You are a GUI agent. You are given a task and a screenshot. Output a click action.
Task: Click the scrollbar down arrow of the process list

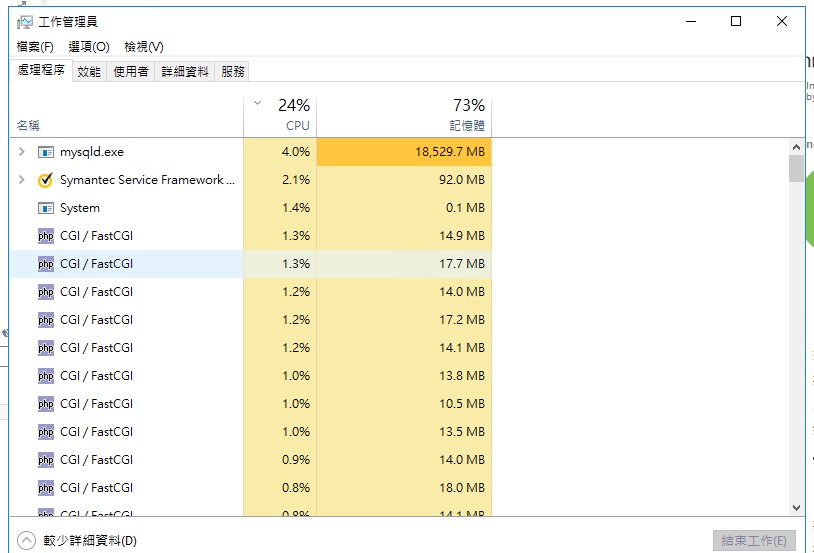(x=796, y=508)
